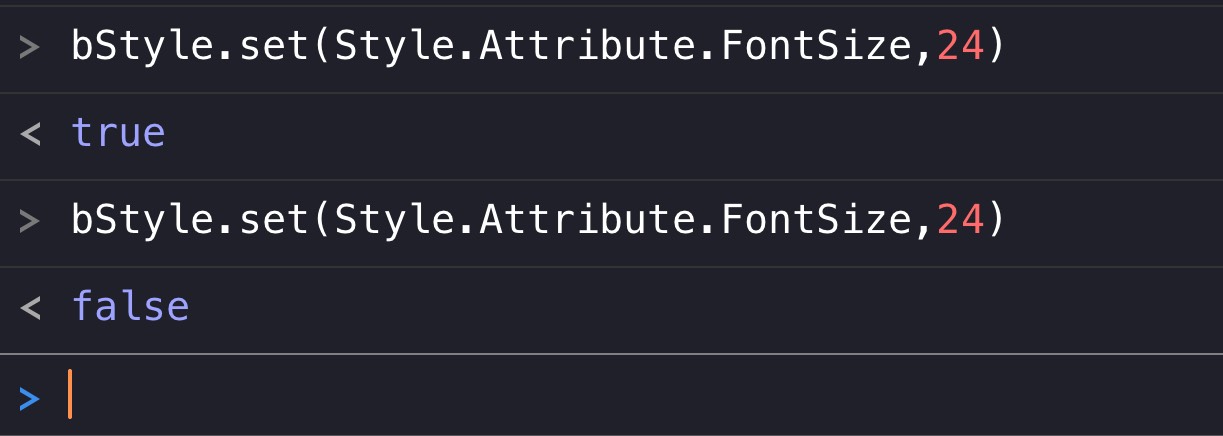Select the false return value
1223x436 pixels.
[130, 307]
